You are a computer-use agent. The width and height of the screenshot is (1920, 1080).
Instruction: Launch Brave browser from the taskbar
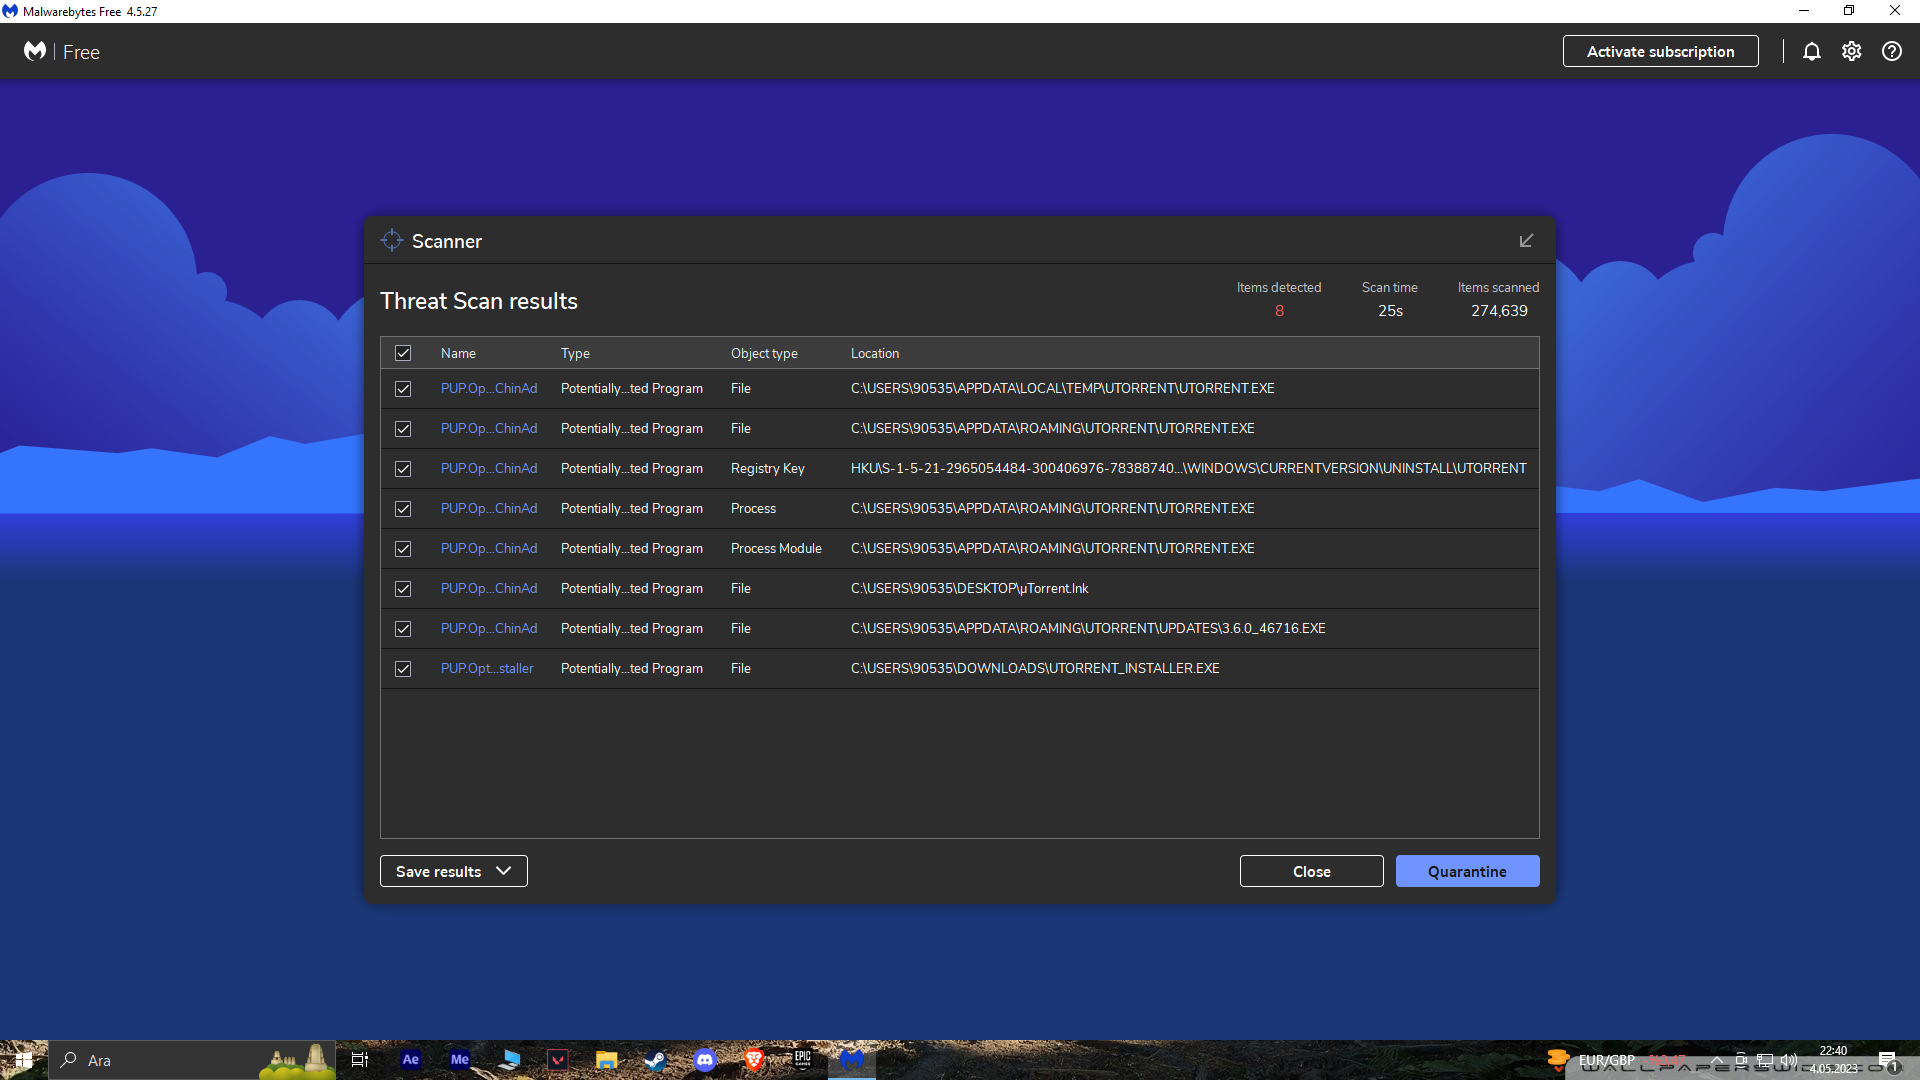coord(754,1060)
